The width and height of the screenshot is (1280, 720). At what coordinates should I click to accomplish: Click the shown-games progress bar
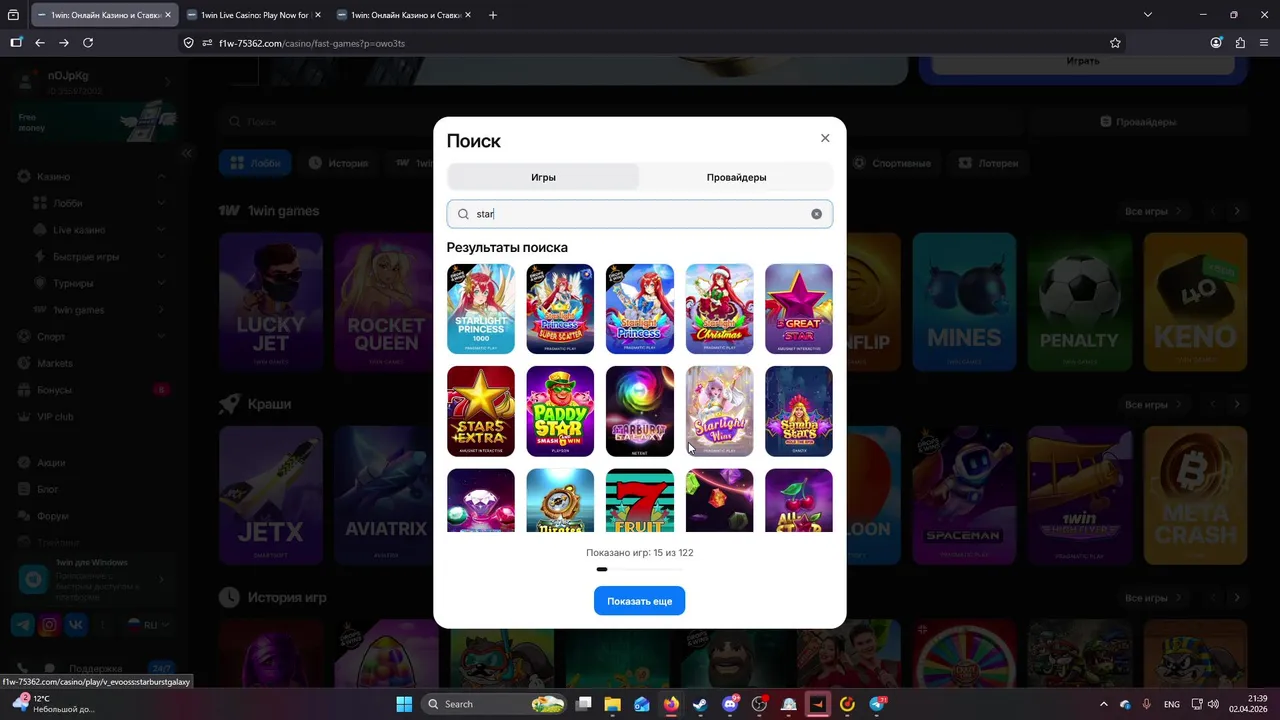(x=640, y=569)
